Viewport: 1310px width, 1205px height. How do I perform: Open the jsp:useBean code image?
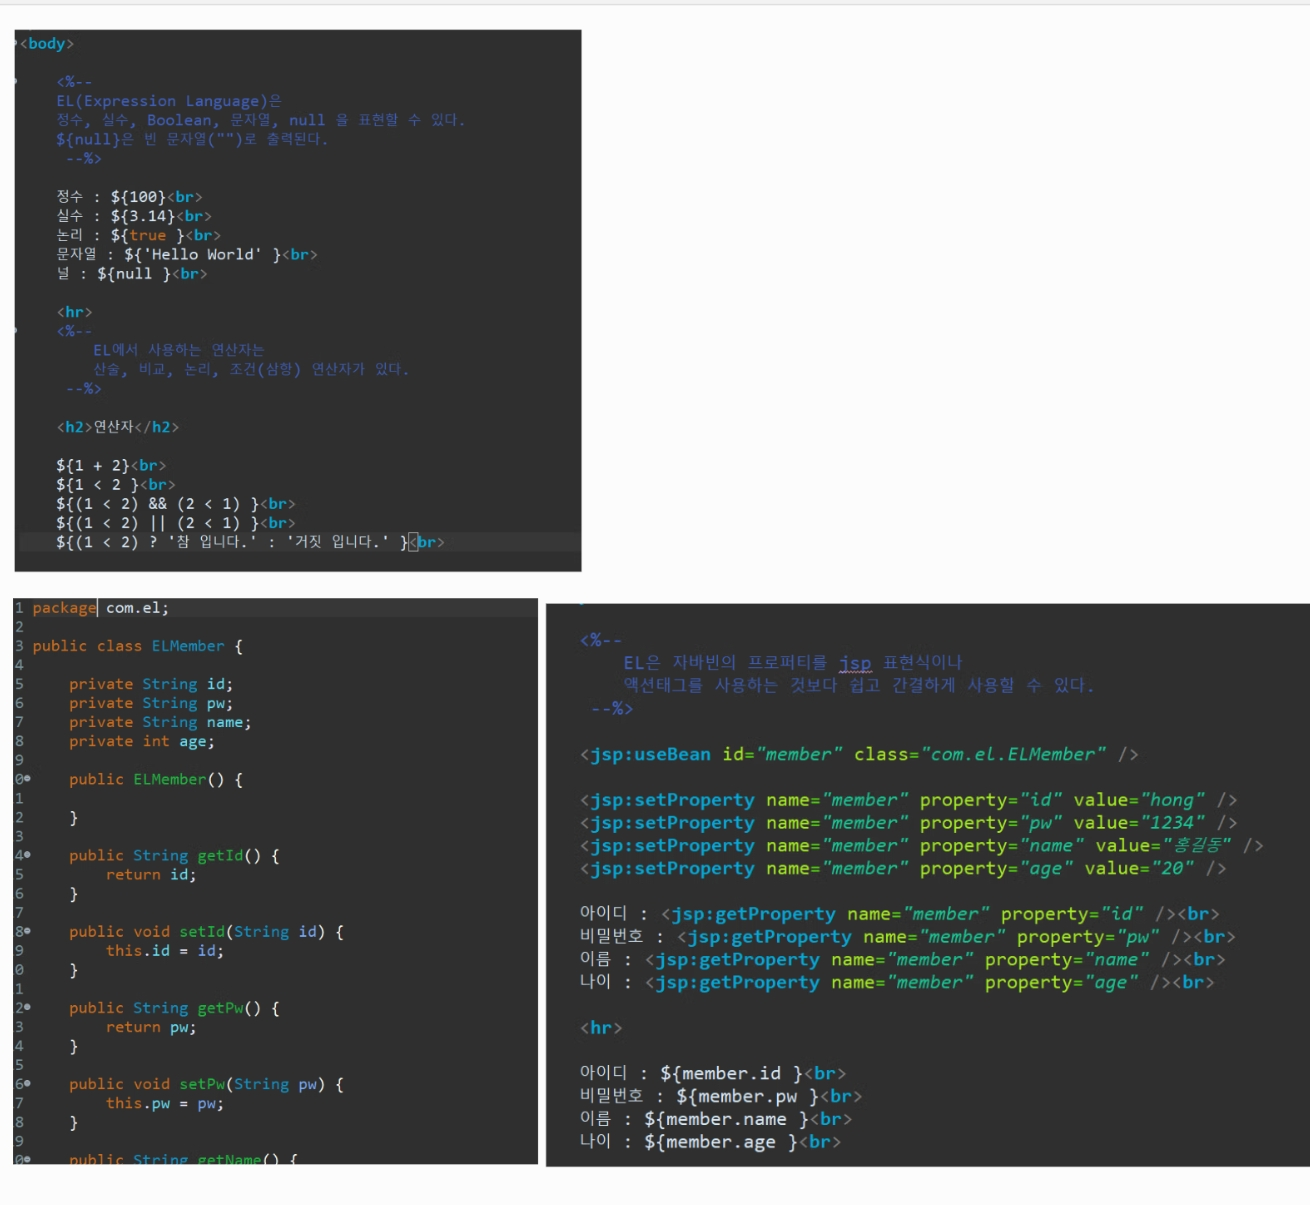(x=928, y=885)
